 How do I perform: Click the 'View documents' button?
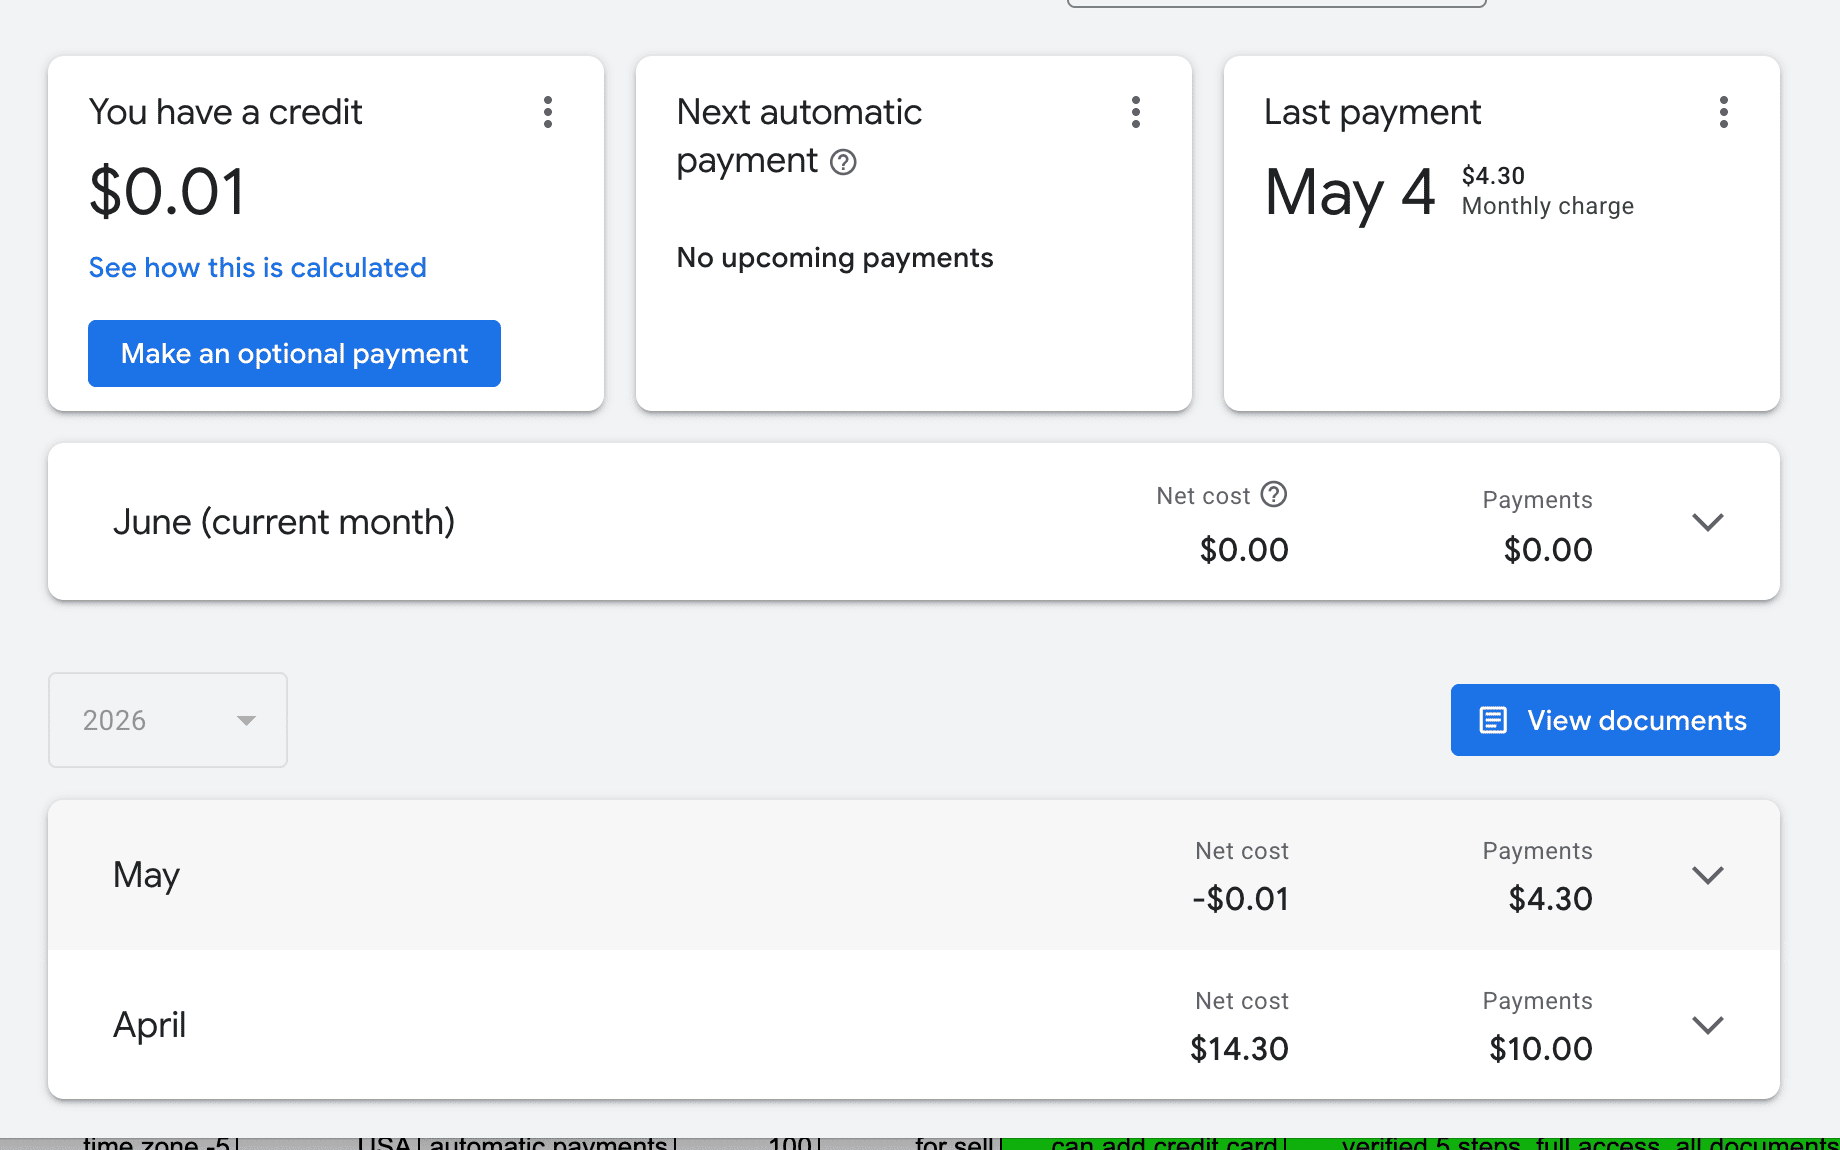1615,720
